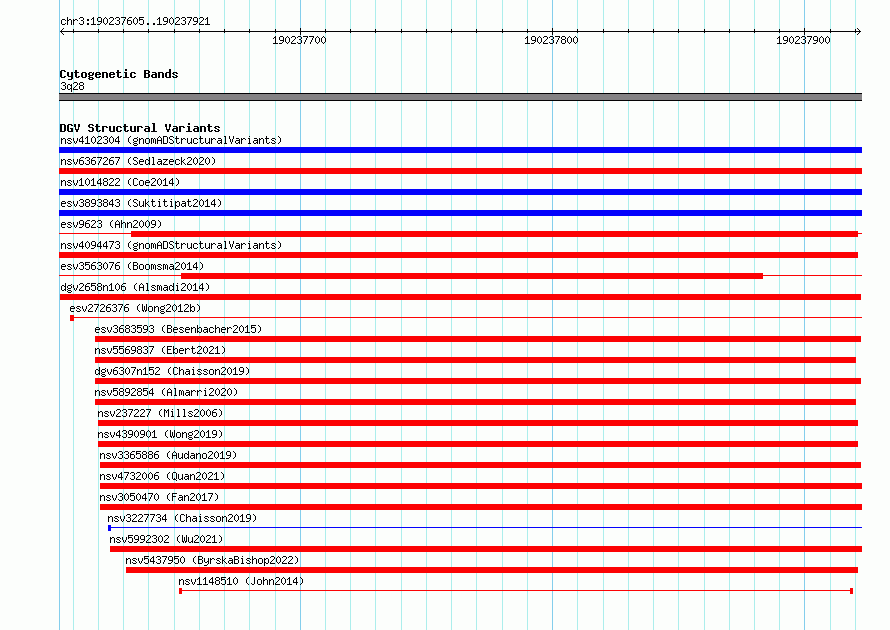
Task: Select the esv9623 (Ahn2009) label
Action: coord(111,224)
